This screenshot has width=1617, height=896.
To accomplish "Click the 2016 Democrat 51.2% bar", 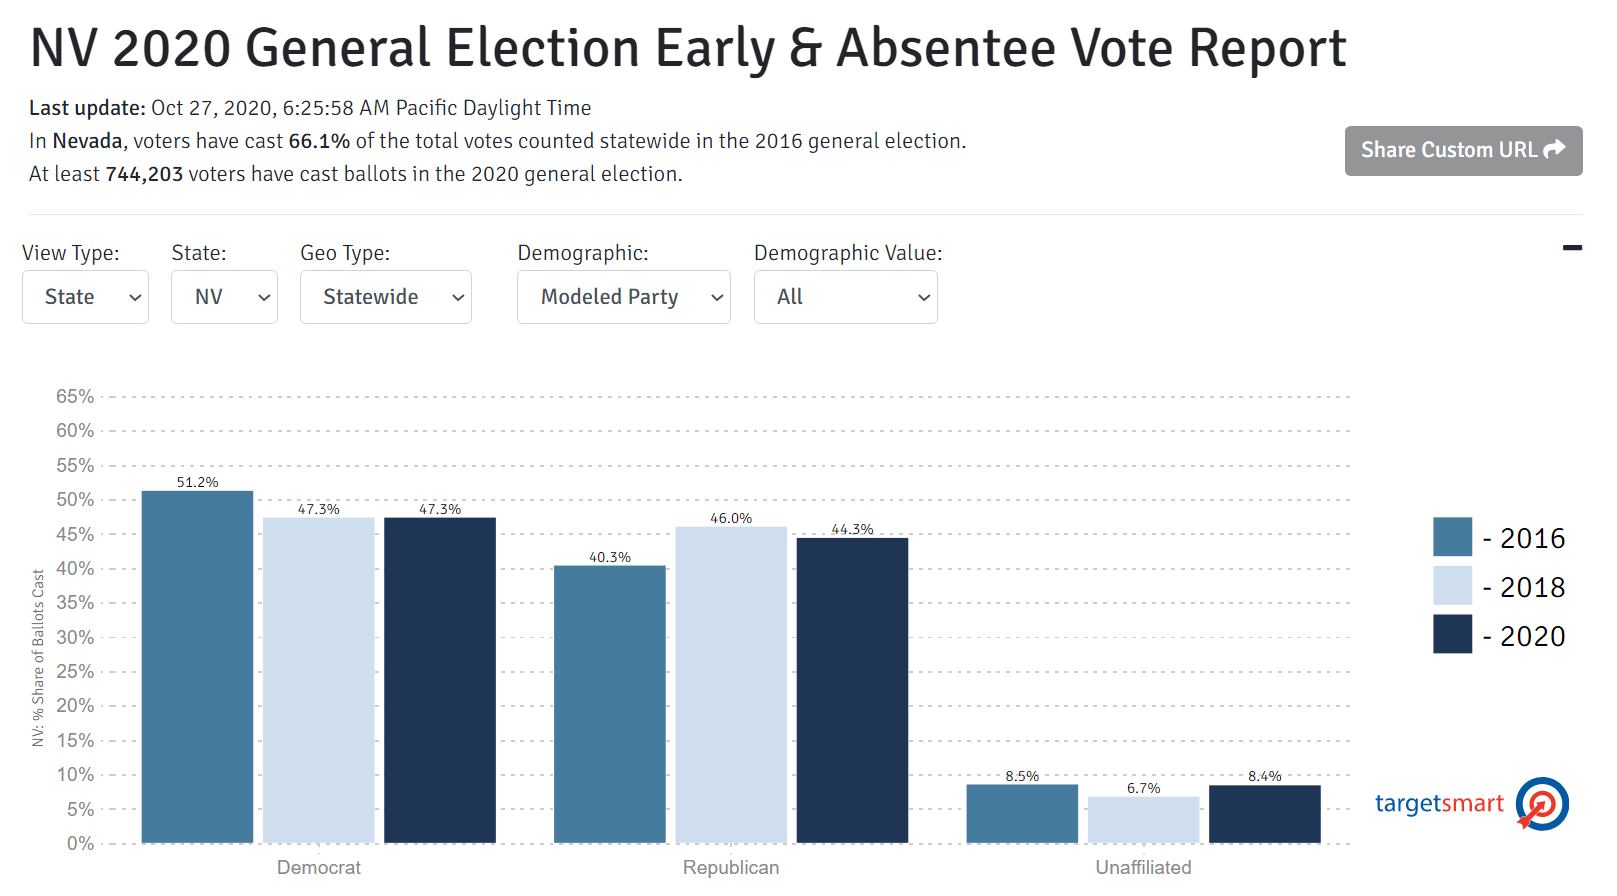I will pos(197,667).
